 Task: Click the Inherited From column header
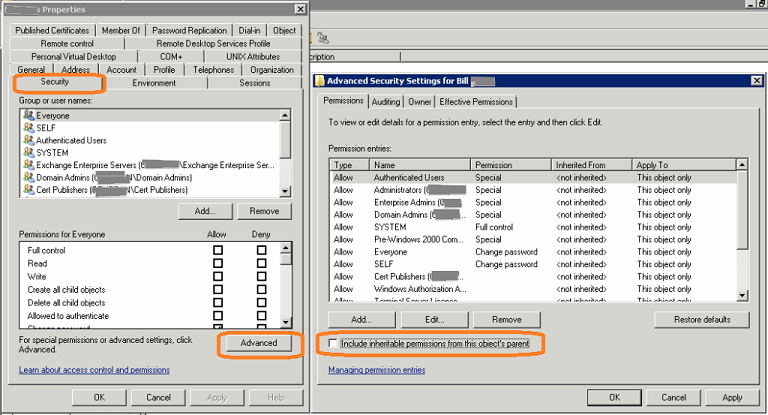coord(591,165)
